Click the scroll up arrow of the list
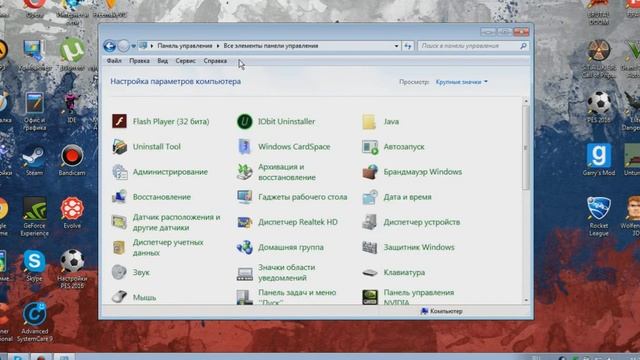 [x=526, y=101]
